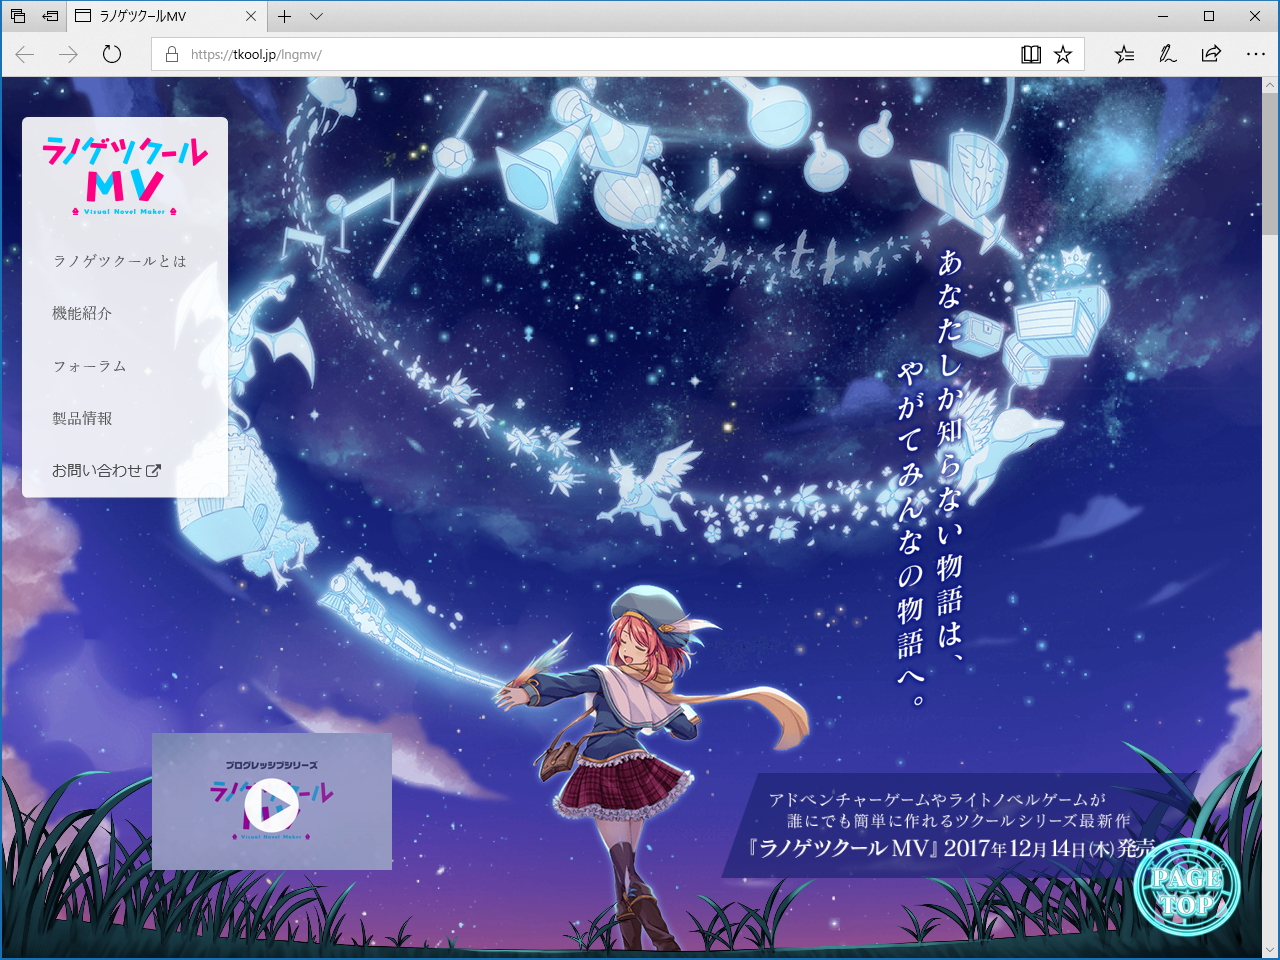
Task: Open the Add notes ink icon
Action: (x=1167, y=54)
